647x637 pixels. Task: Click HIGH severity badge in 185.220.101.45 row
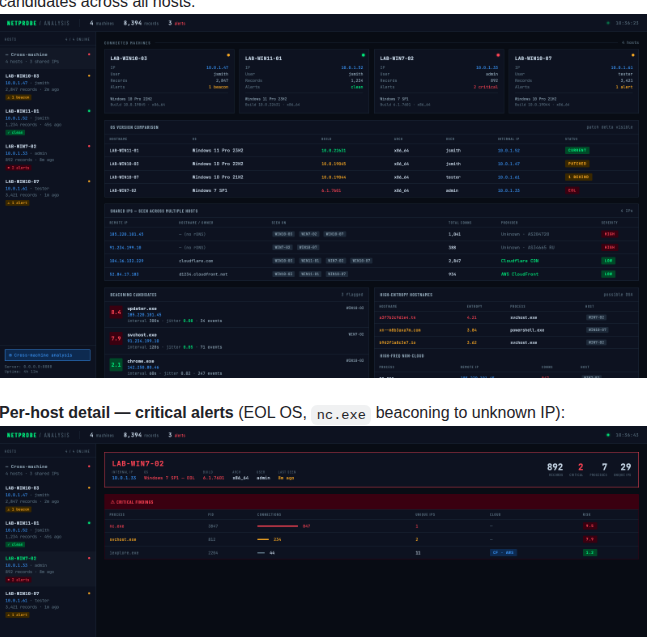click(x=609, y=234)
